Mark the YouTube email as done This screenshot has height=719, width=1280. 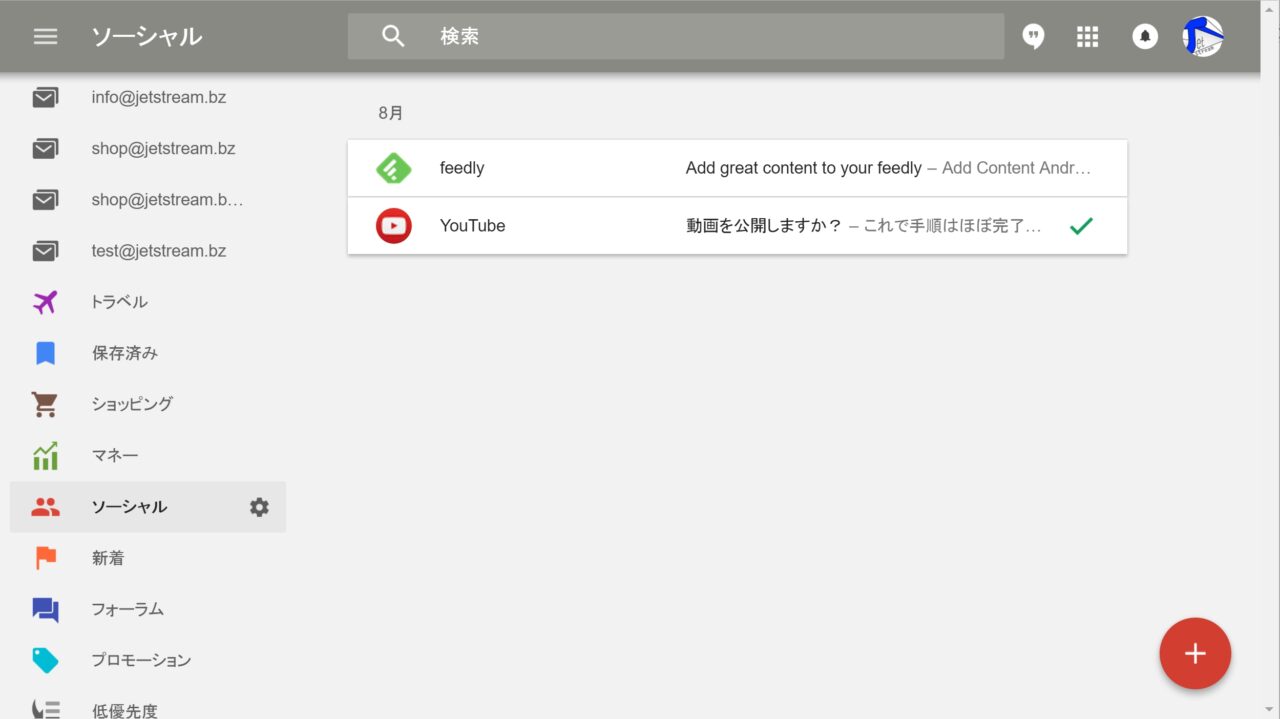1080,226
